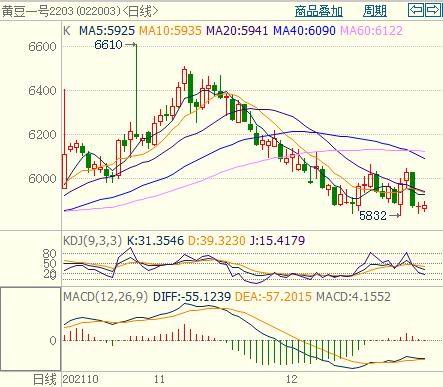Viewport: 443px width, 387px height.
Task: Click the 12 month marker on time axis
Action: click(x=291, y=379)
